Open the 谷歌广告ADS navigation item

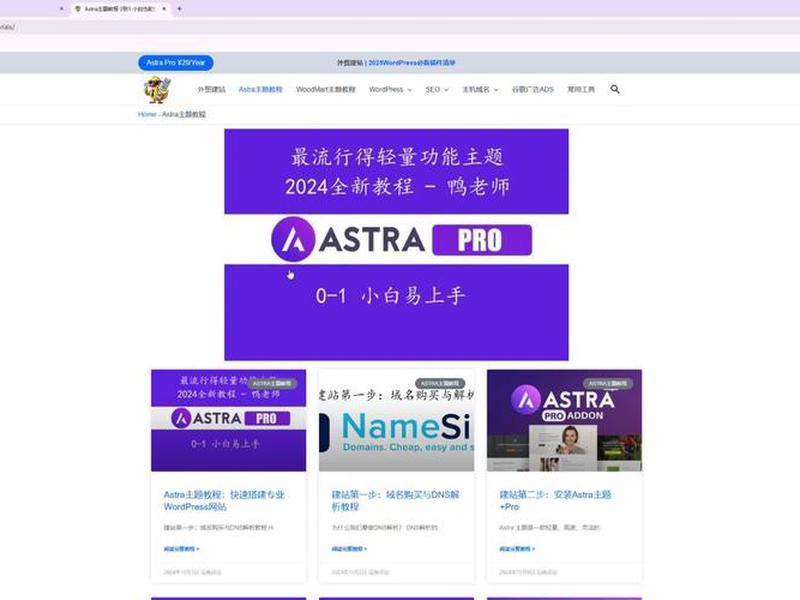point(533,89)
